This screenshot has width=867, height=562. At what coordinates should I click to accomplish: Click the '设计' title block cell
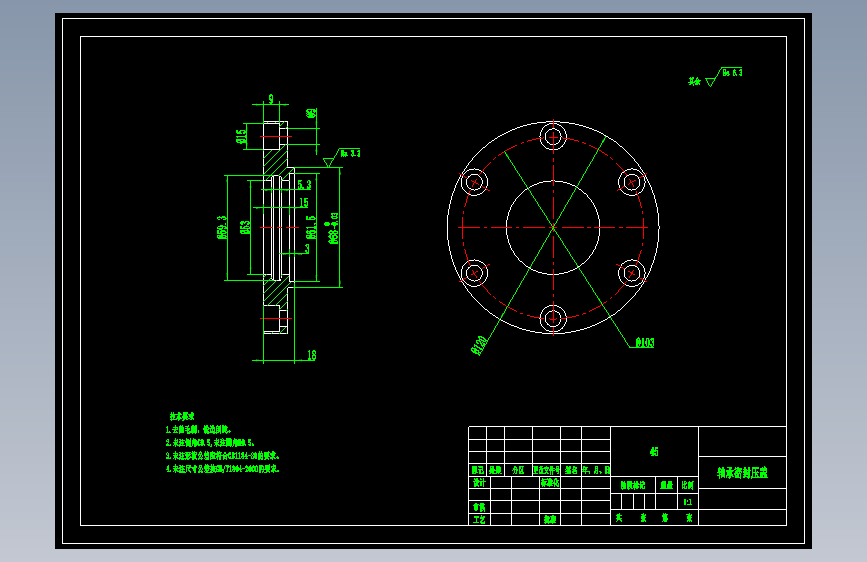click(479, 482)
